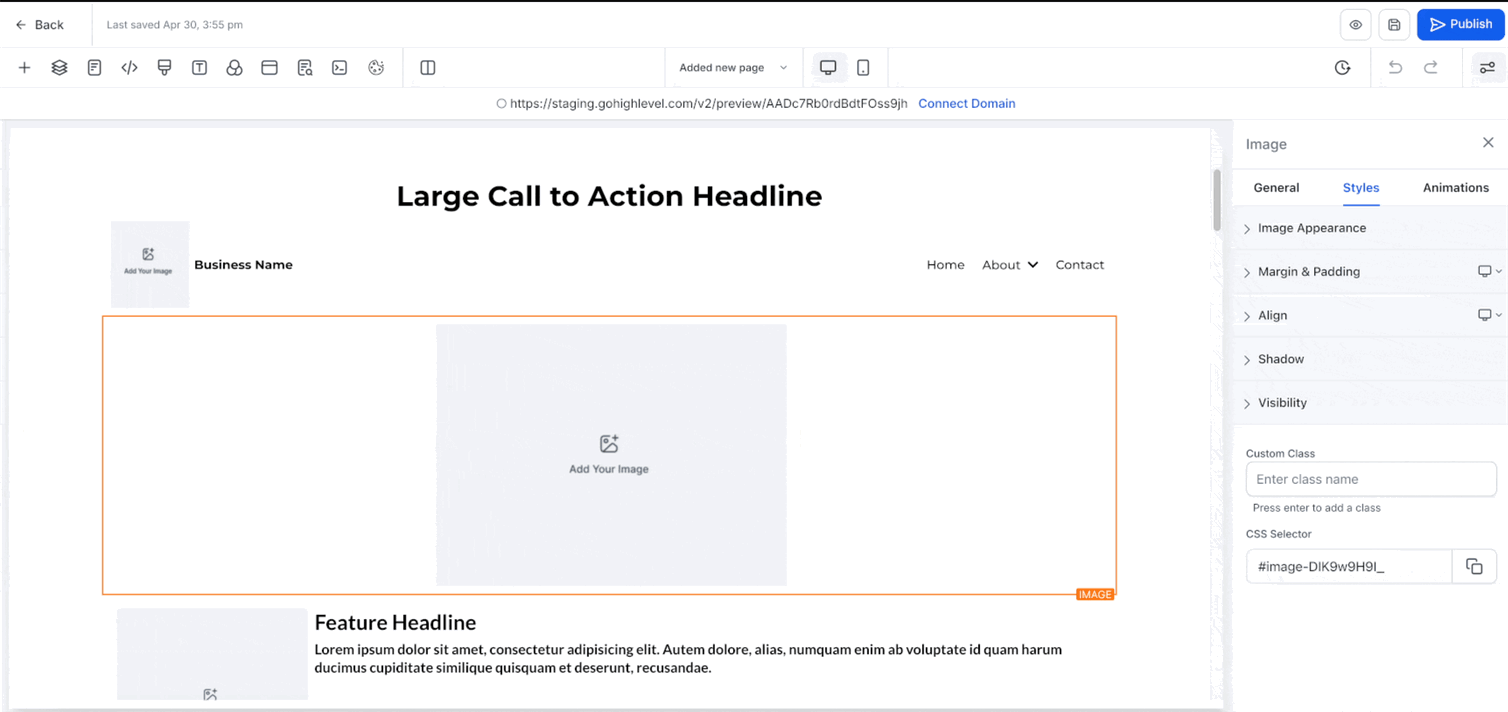This screenshot has height=712, width=1508.
Task: Open the window popup icon in toolbar
Action: [269, 68]
